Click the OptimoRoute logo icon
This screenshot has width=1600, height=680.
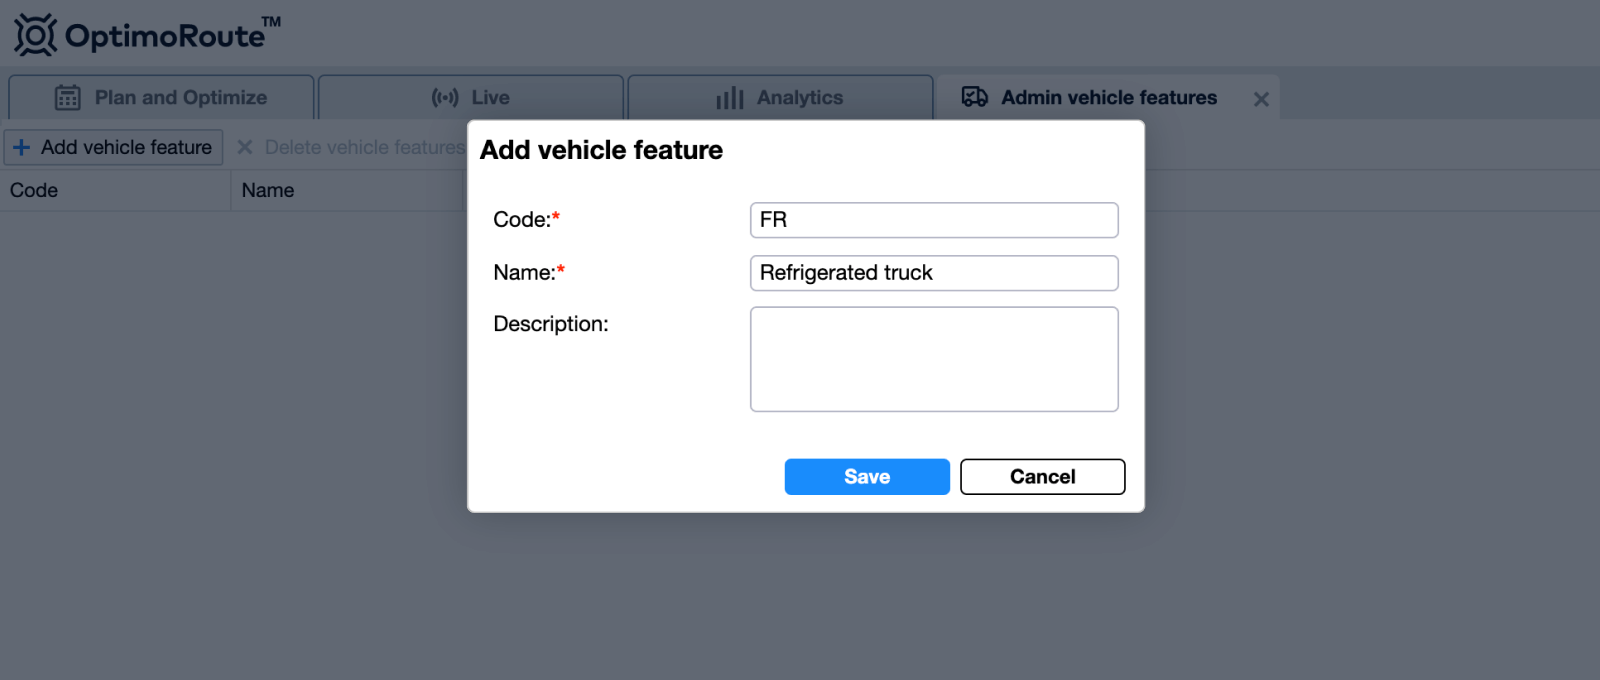36,35
